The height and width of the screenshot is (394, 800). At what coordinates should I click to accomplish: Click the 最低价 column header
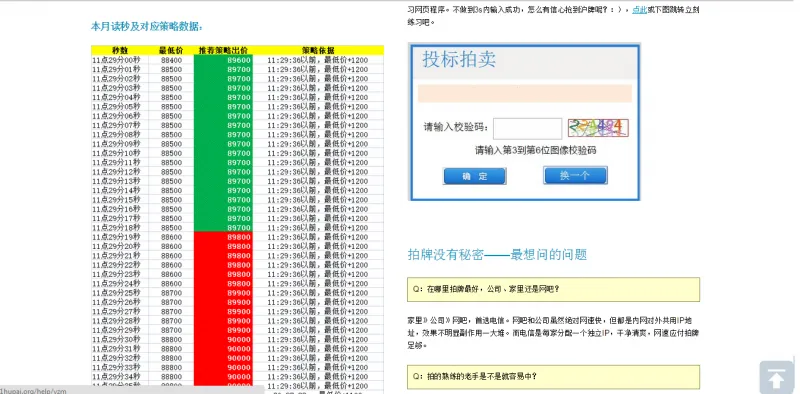point(171,50)
